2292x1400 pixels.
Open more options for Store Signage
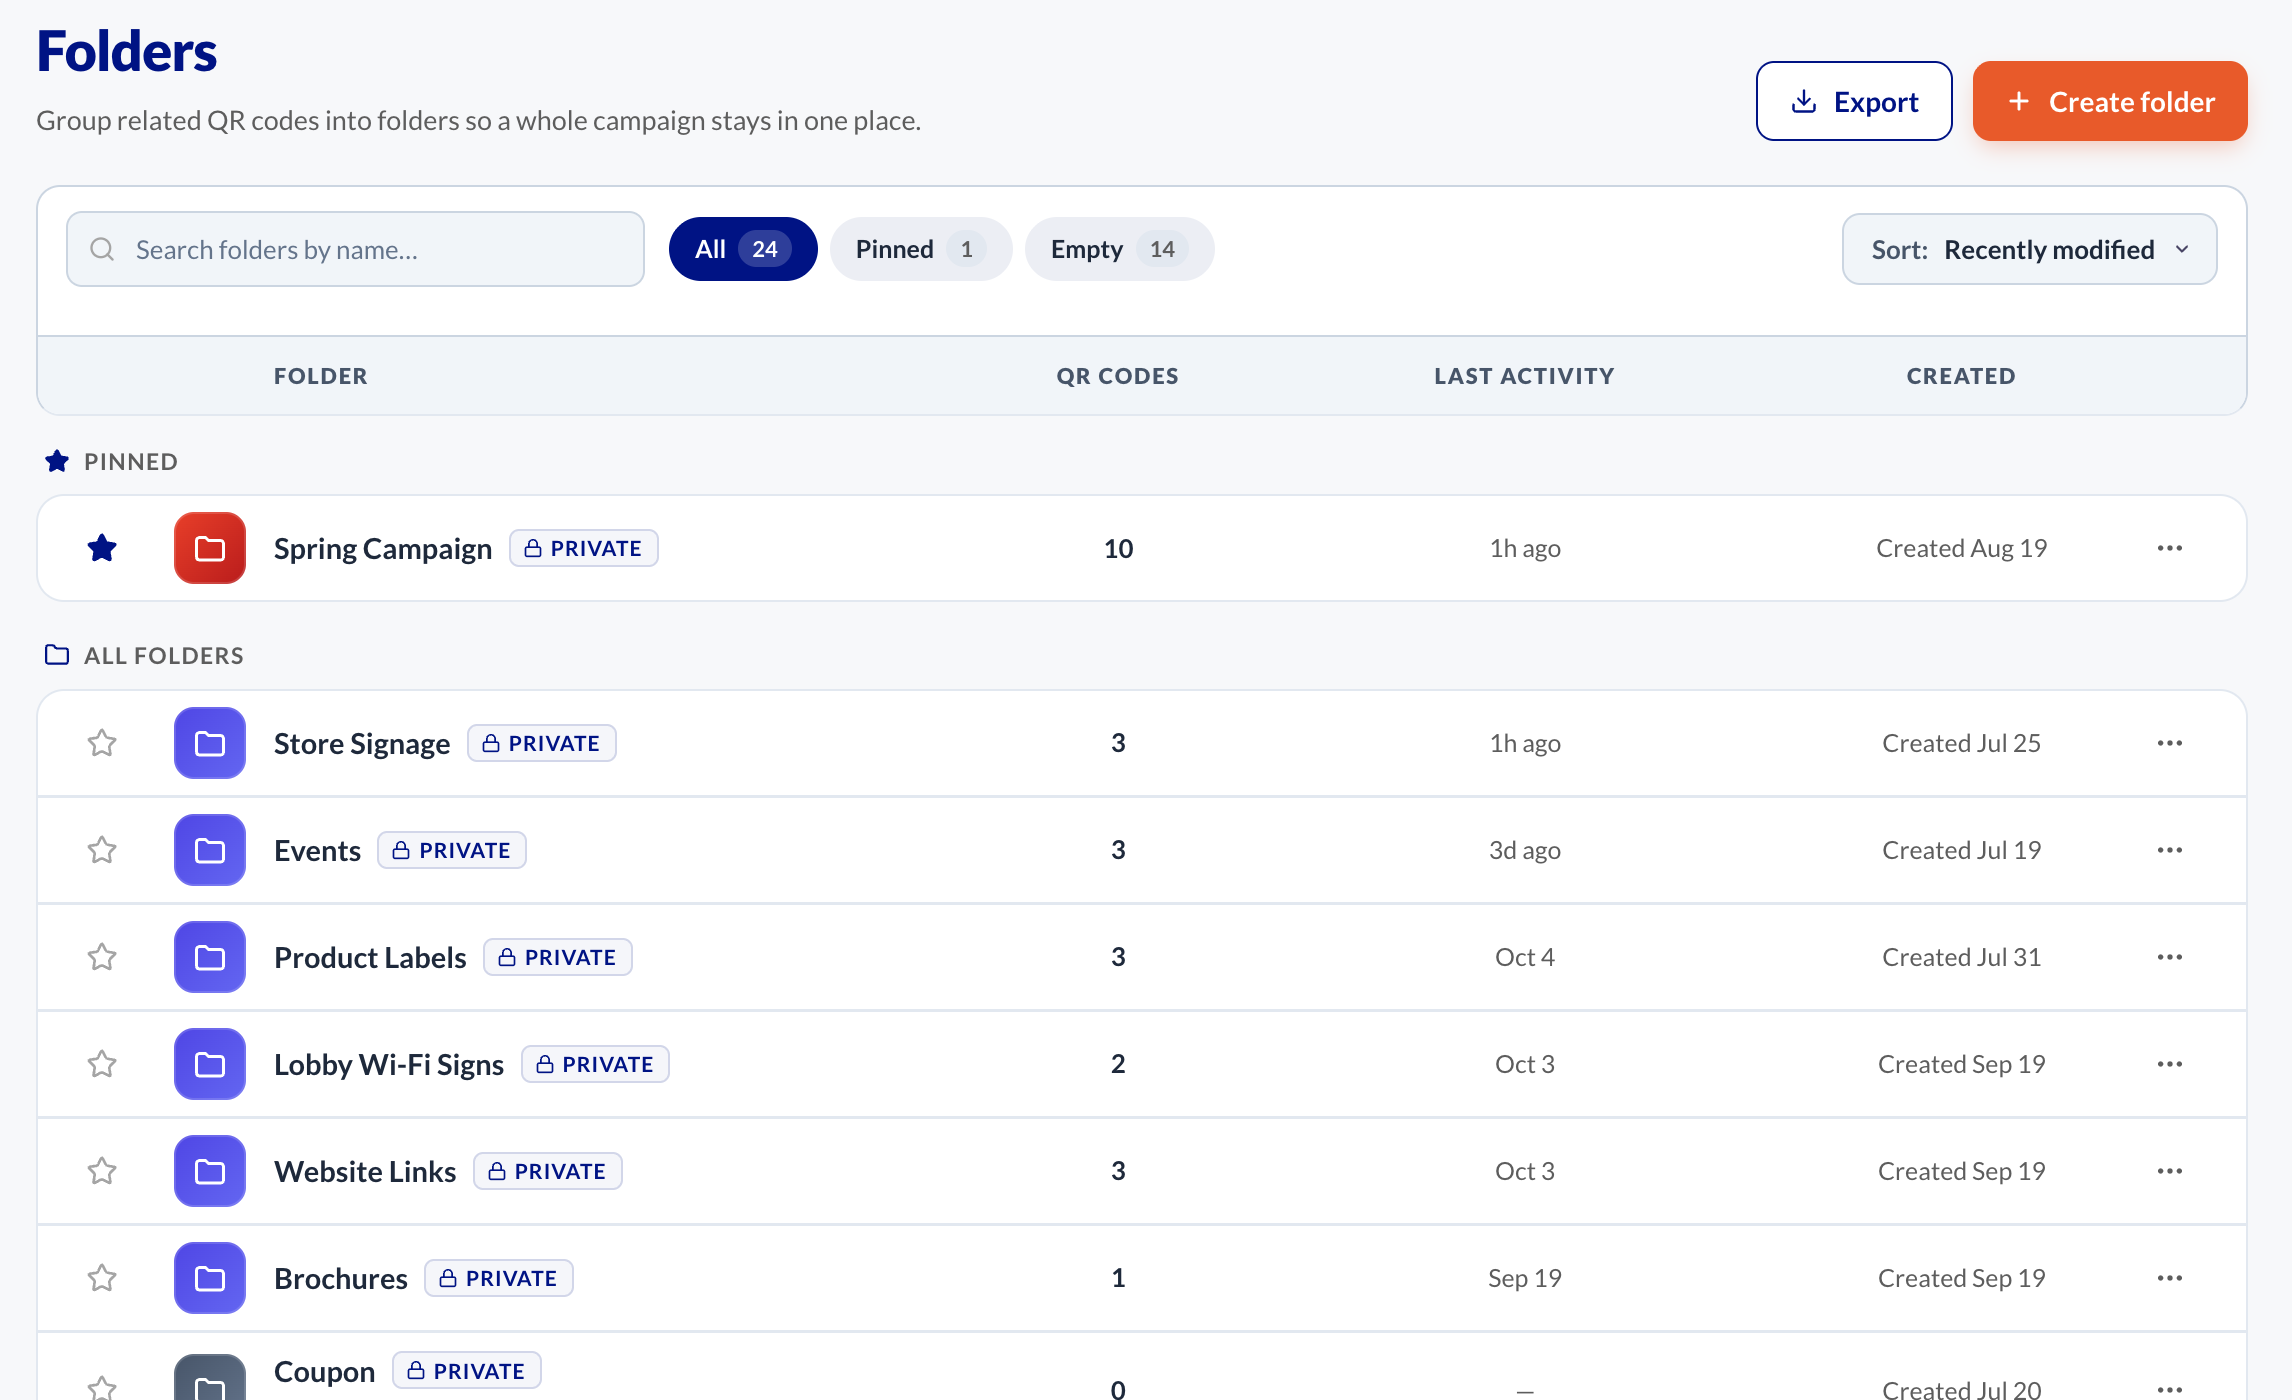click(2170, 743)
